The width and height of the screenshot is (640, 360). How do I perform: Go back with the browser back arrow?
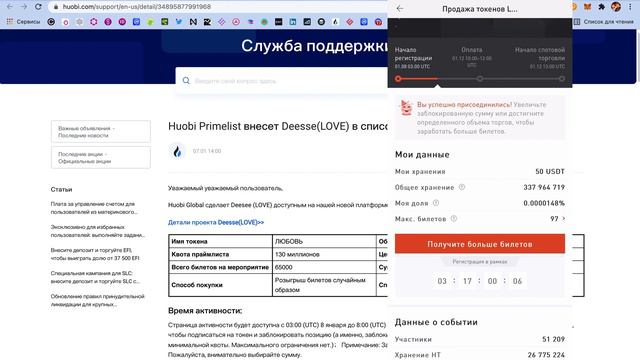pyautogui.click(x=10, y=7)
